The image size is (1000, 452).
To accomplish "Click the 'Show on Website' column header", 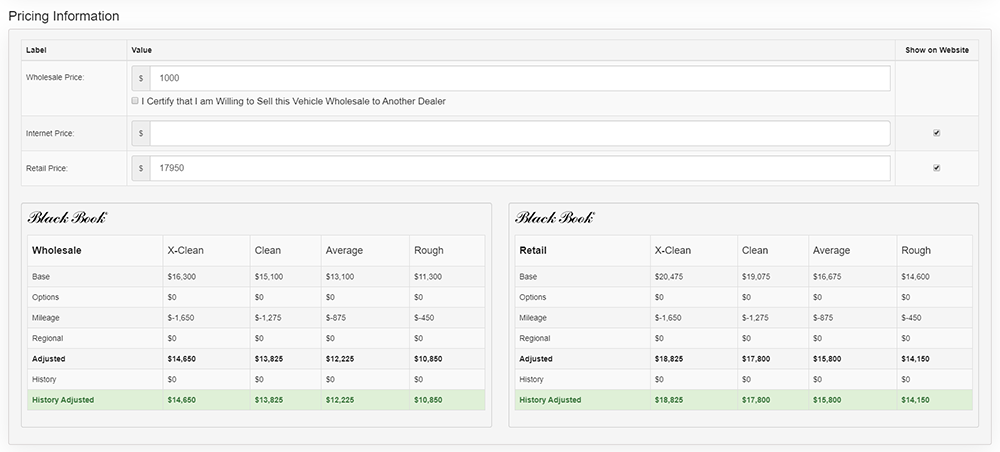I will pyautogui.click(x=937, y=50).
